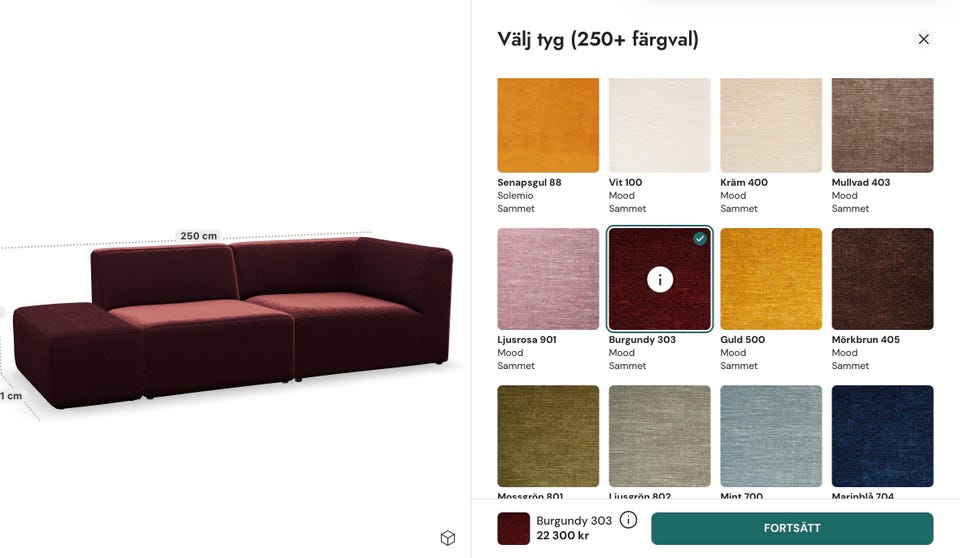Select the Senapsgul 88 fabric swatch

[x=548, y=125]
